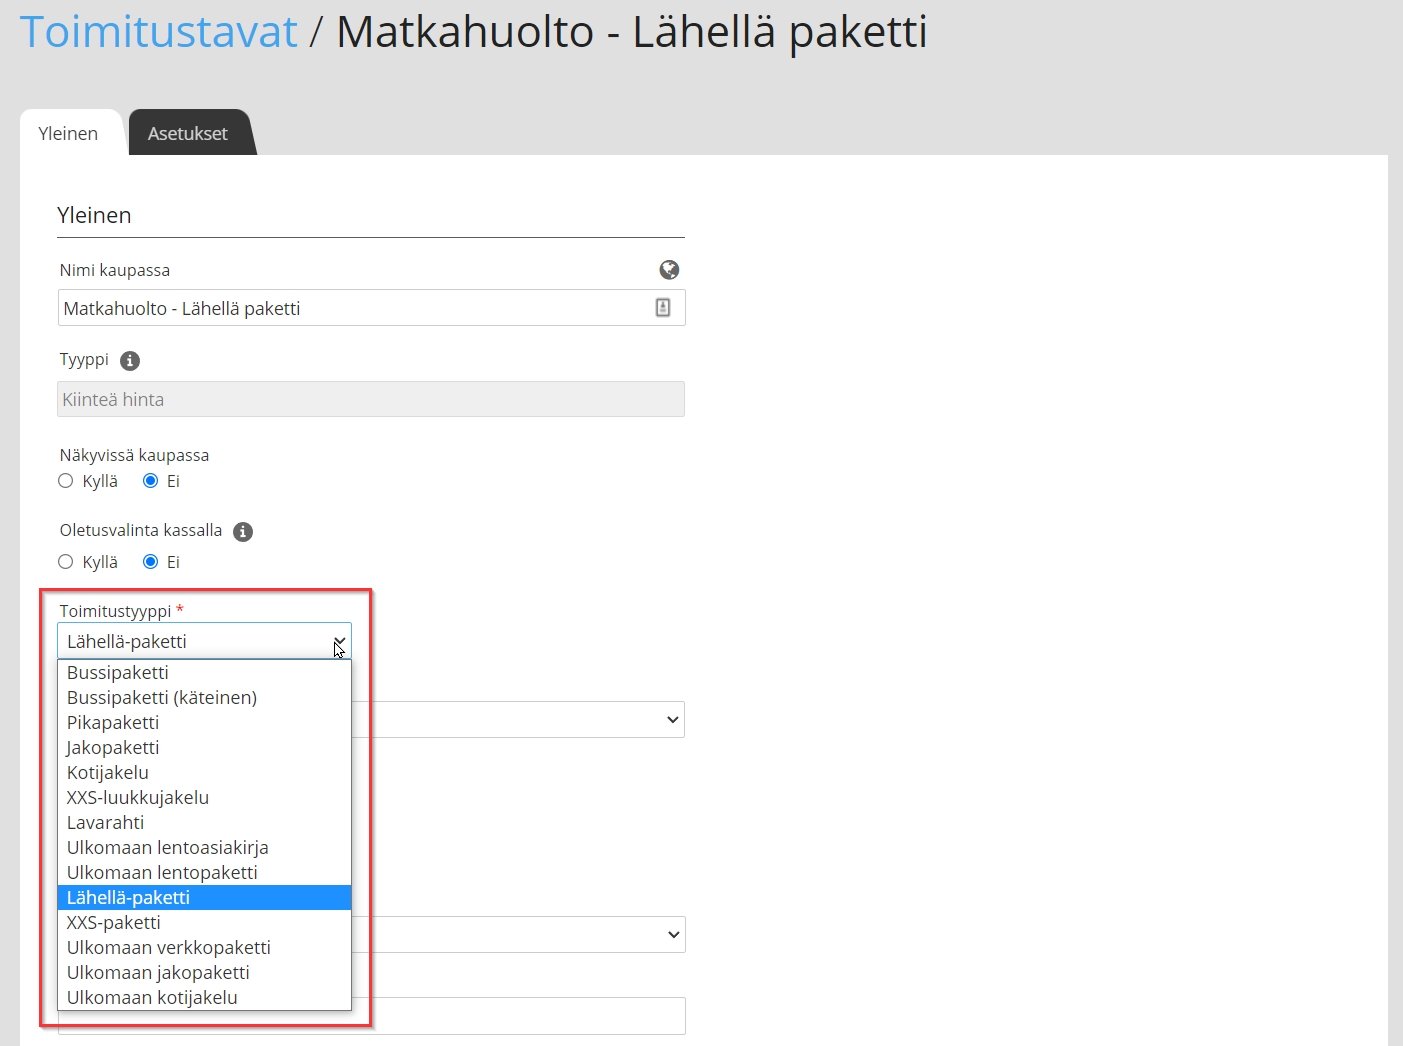Open the info icon next to Oletusvalinta kassalla
The image size is (1403, 1046).
tap(243, 532)
